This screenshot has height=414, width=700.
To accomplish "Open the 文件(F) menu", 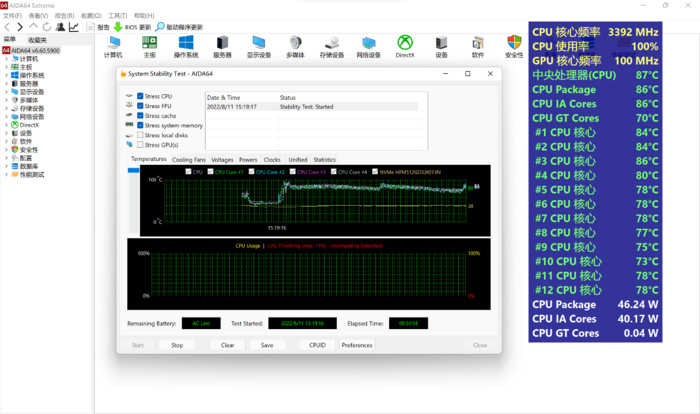I will 12,16.
